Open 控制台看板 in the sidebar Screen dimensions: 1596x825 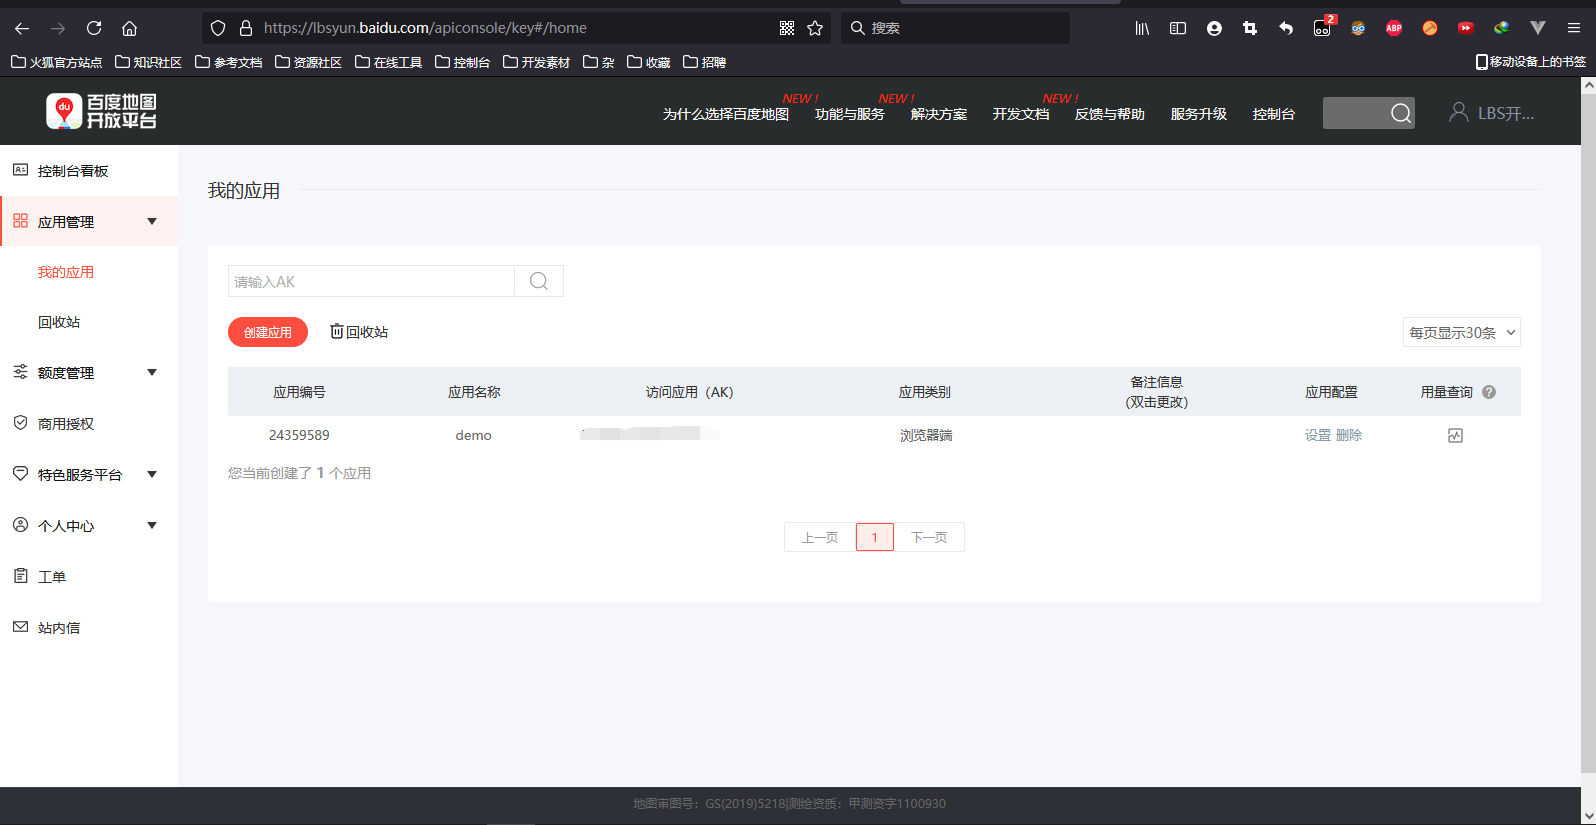tap(73, 171)
